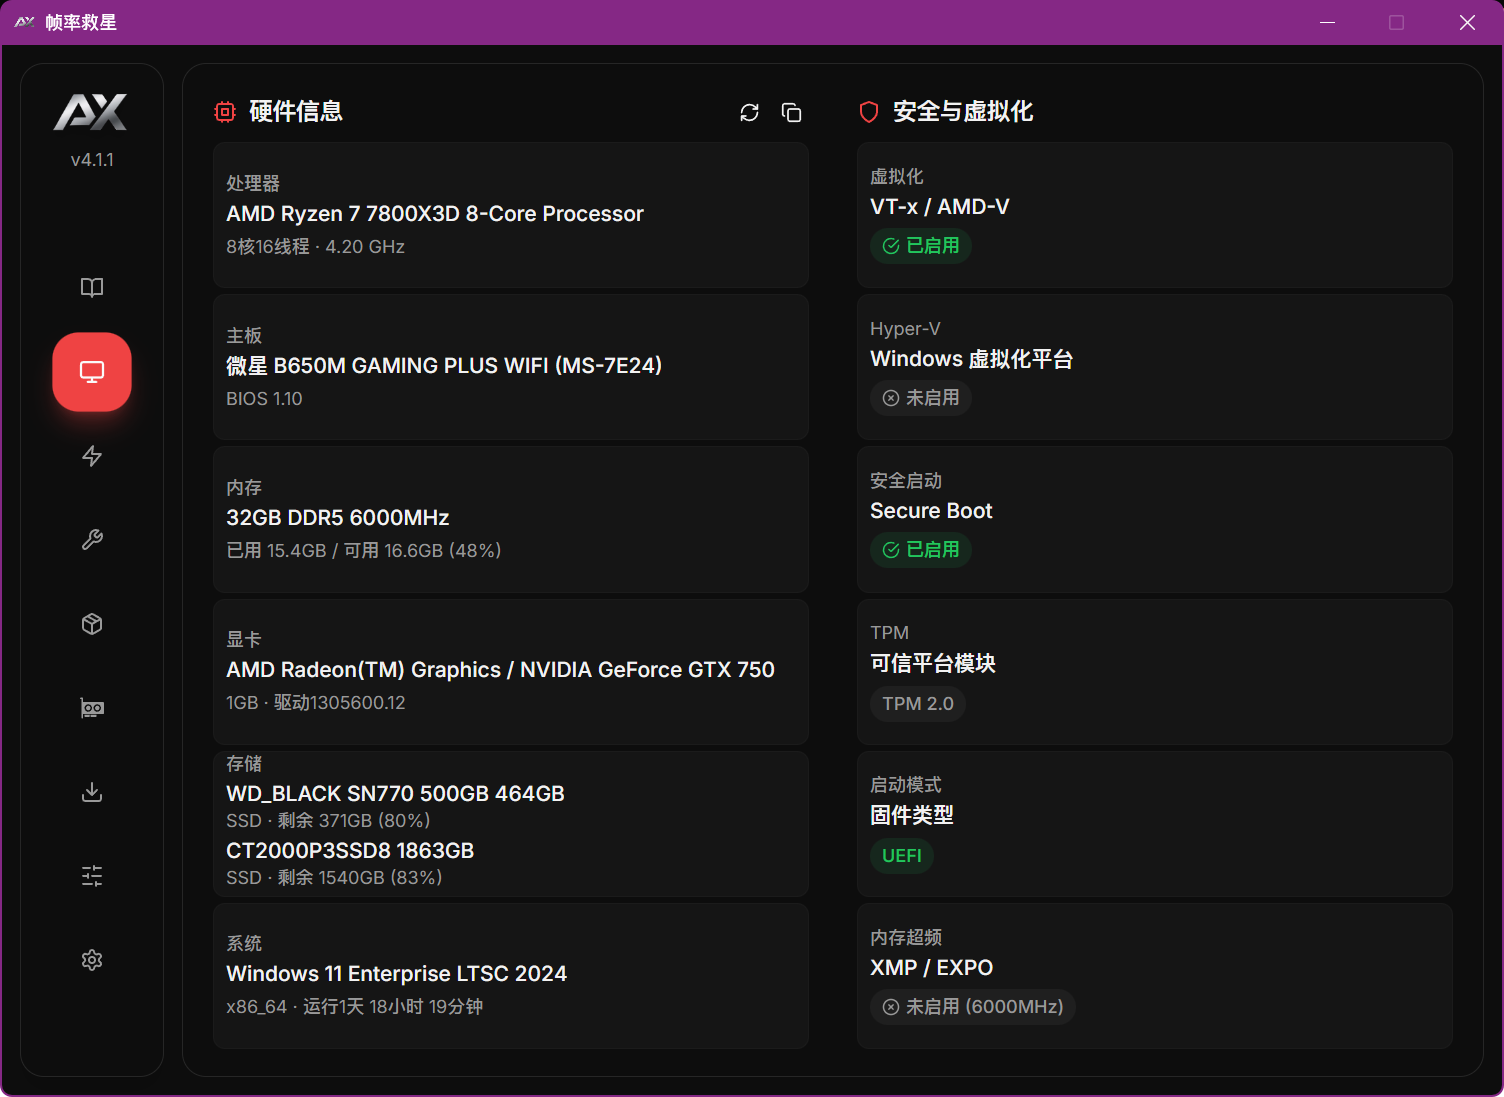Click the 已启用 badge under Secure Boot

(x=920, y=550)
